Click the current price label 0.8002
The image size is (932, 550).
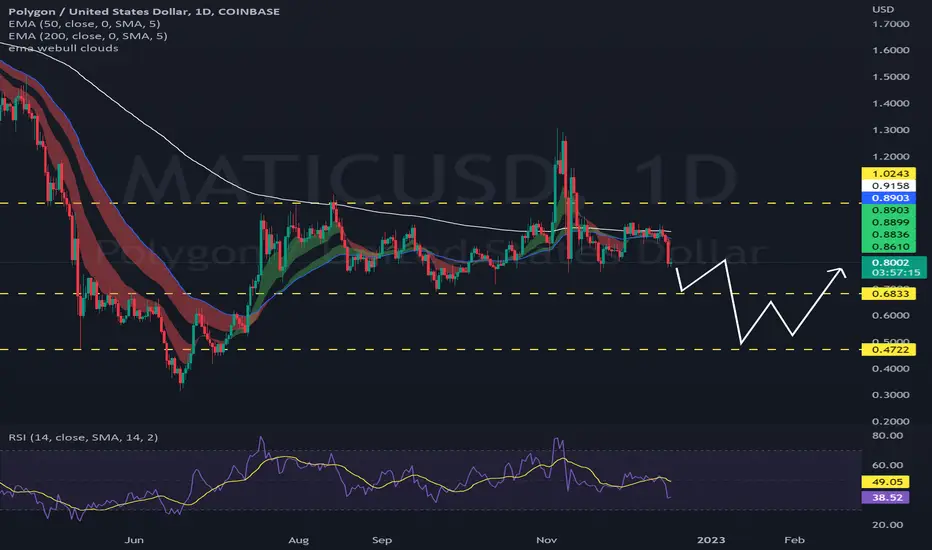click(890, 262)
